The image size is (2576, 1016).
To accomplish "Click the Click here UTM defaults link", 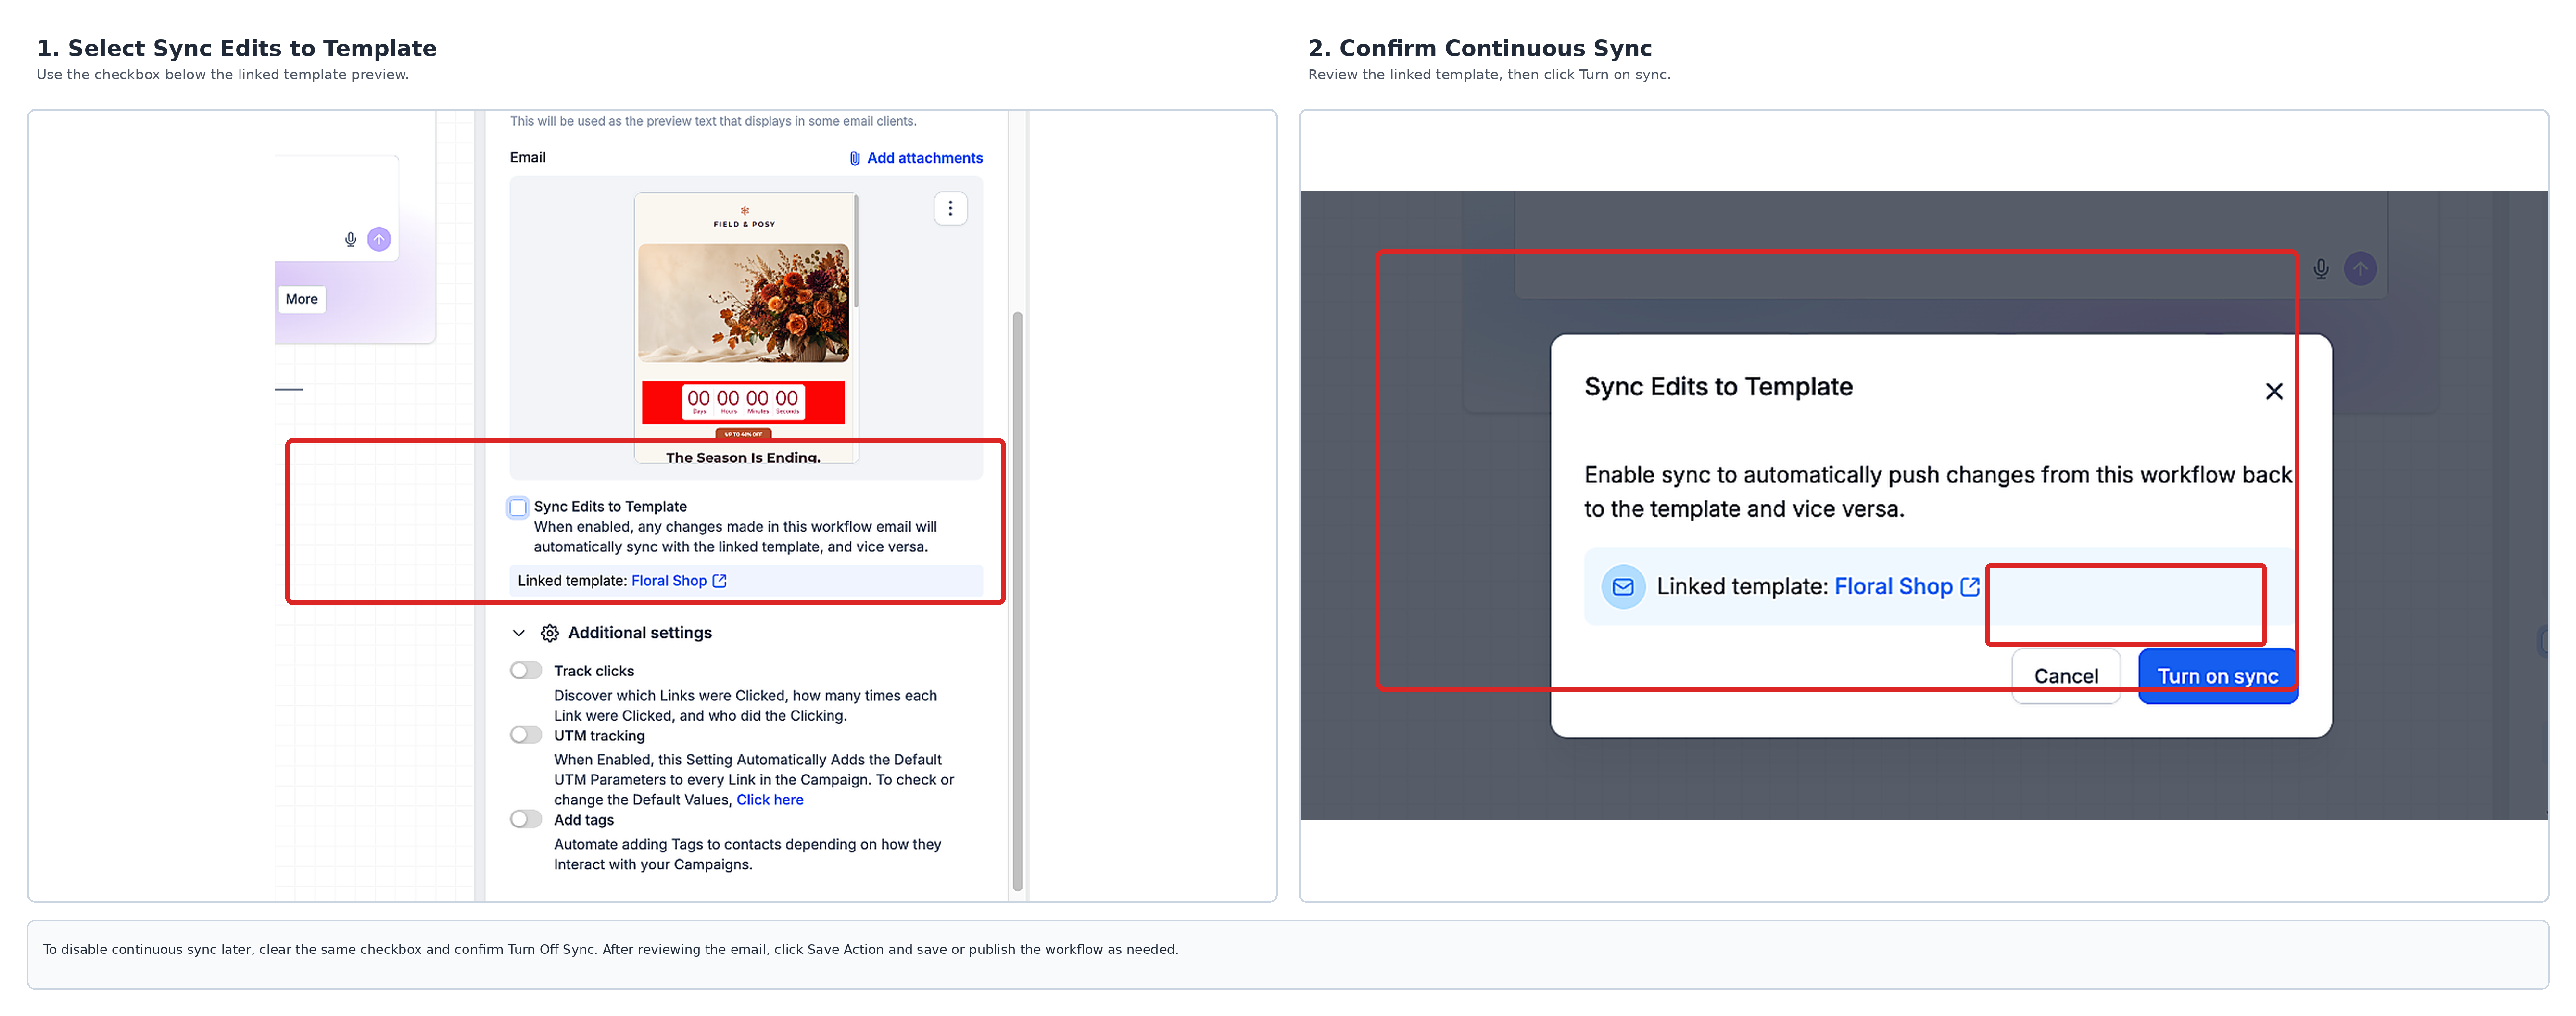I will [x=770, y=800].
